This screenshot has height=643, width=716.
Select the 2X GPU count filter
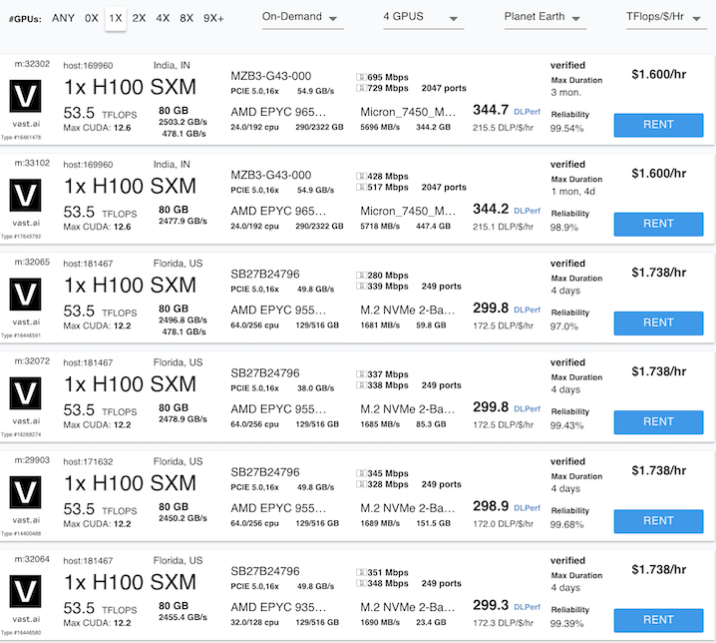139,18
